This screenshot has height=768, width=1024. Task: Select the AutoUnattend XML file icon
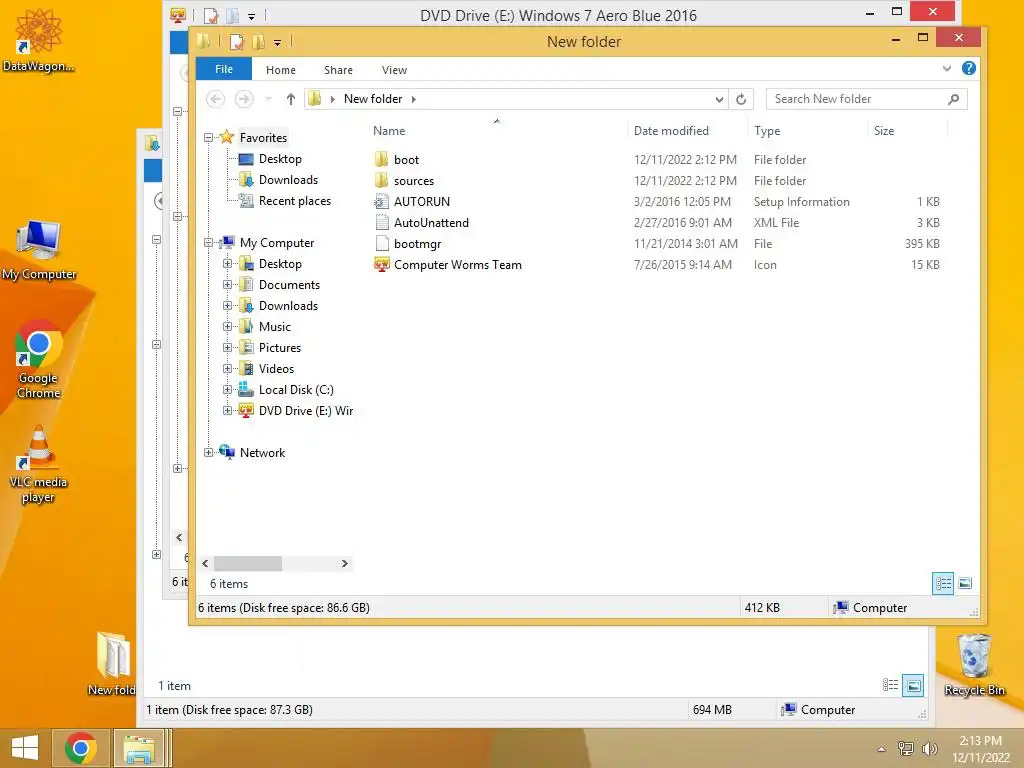click(x=382, y=223)
